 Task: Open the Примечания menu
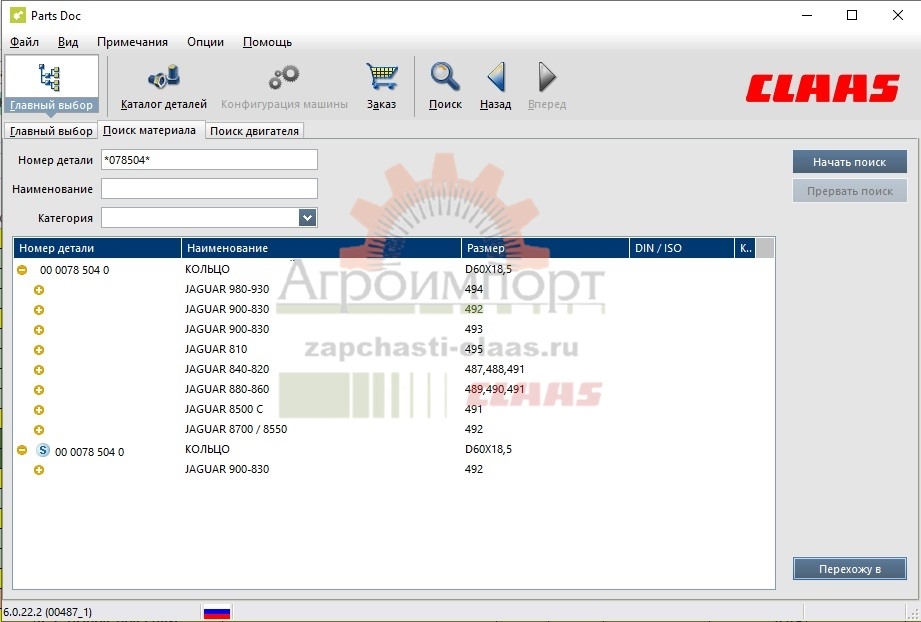click(x=132, y=42)
